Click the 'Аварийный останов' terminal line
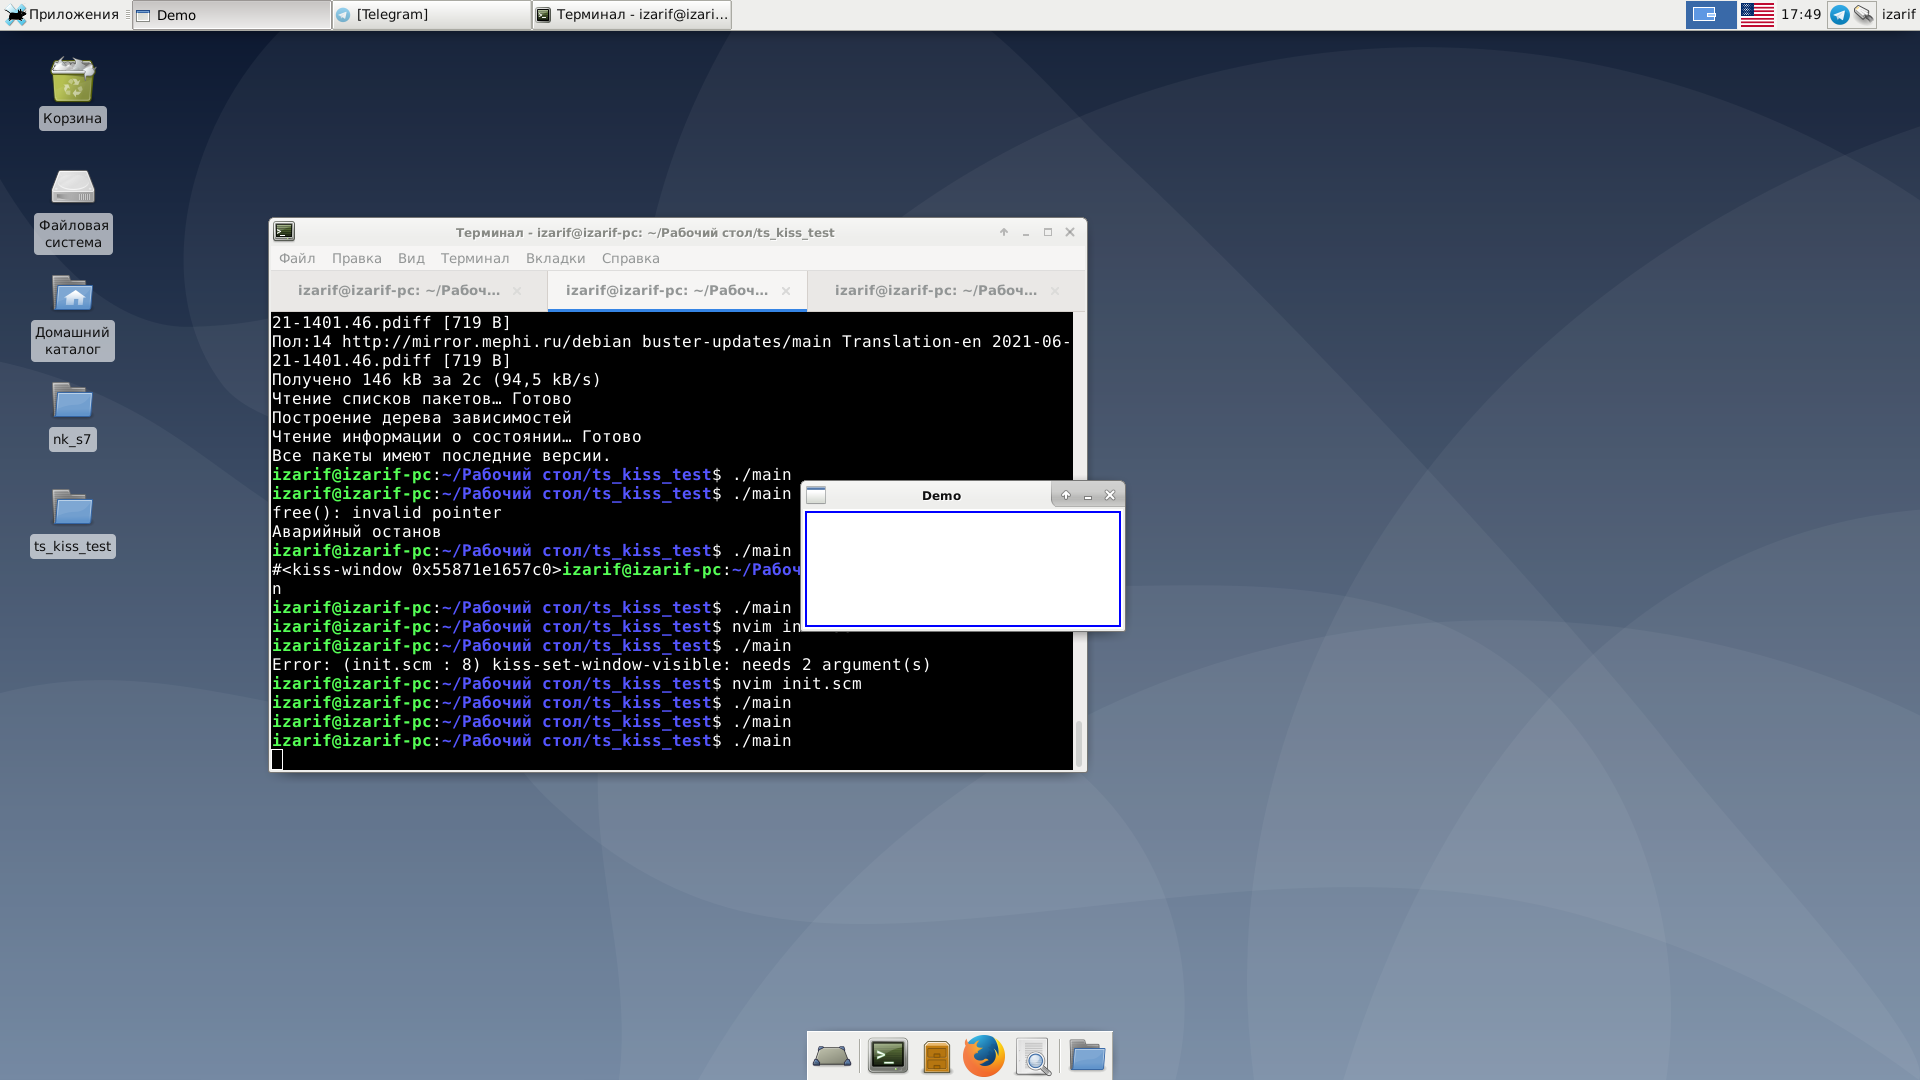1920x1080 pixels. tap(356, 532)
